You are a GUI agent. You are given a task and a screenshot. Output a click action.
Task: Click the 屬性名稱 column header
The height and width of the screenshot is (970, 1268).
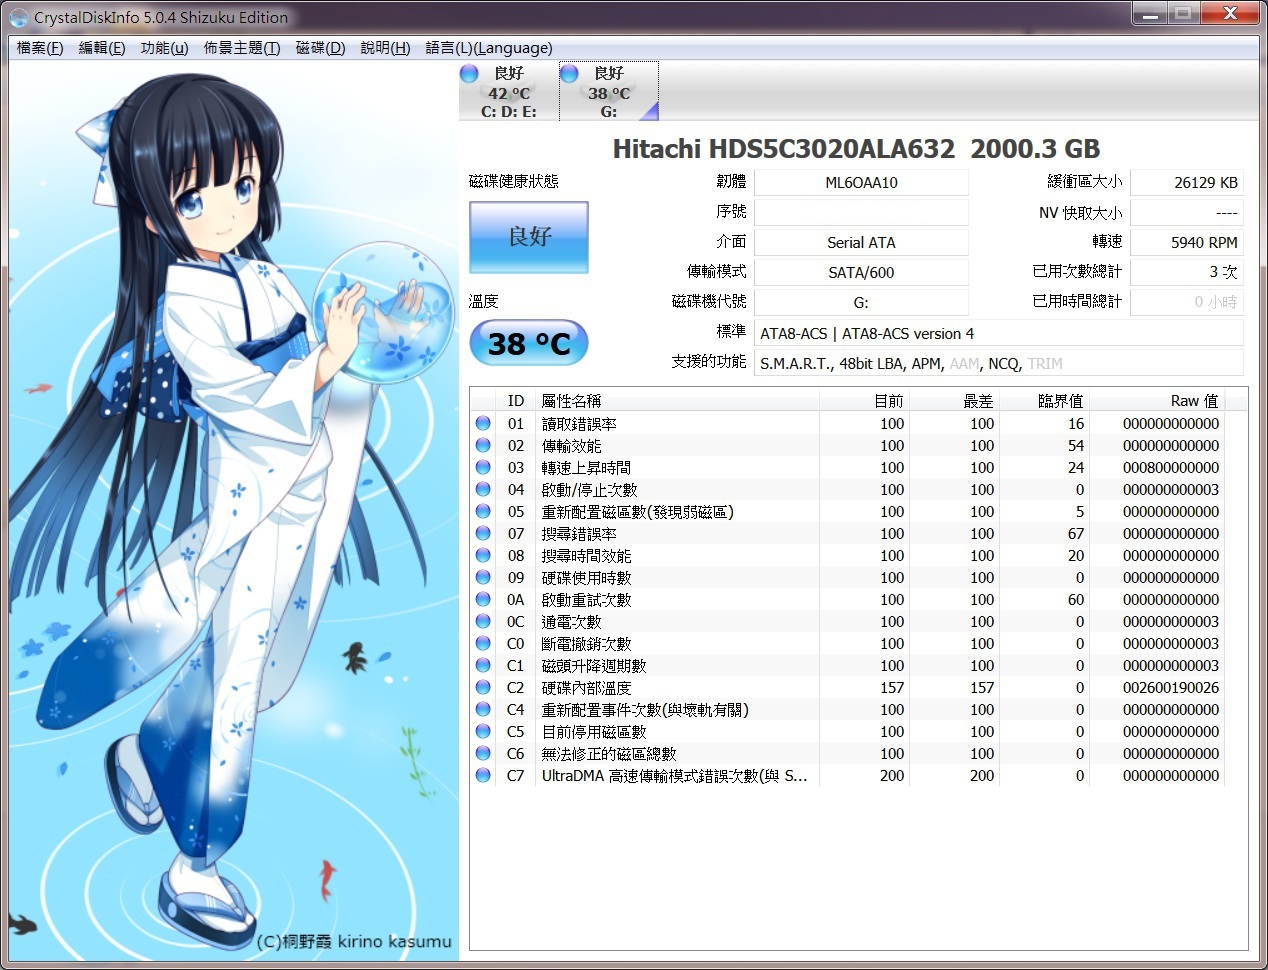677,400
